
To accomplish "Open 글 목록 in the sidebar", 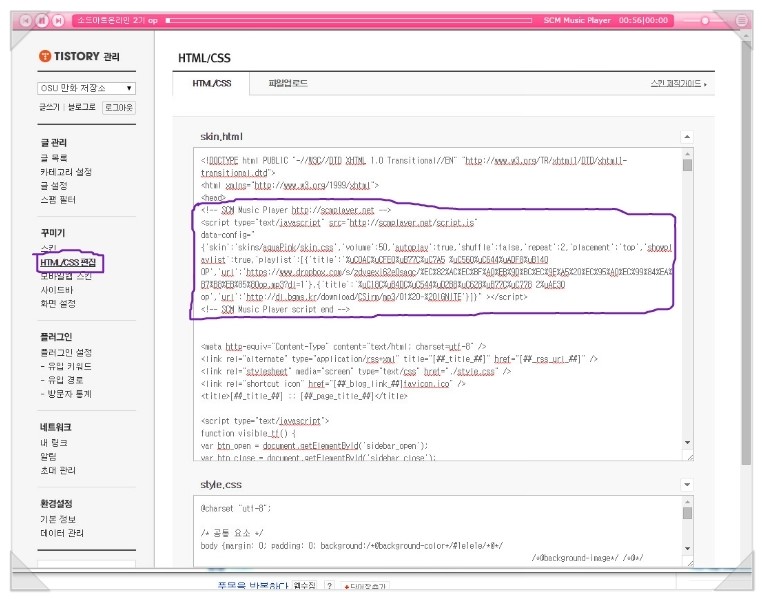I will tap(54, 158).
